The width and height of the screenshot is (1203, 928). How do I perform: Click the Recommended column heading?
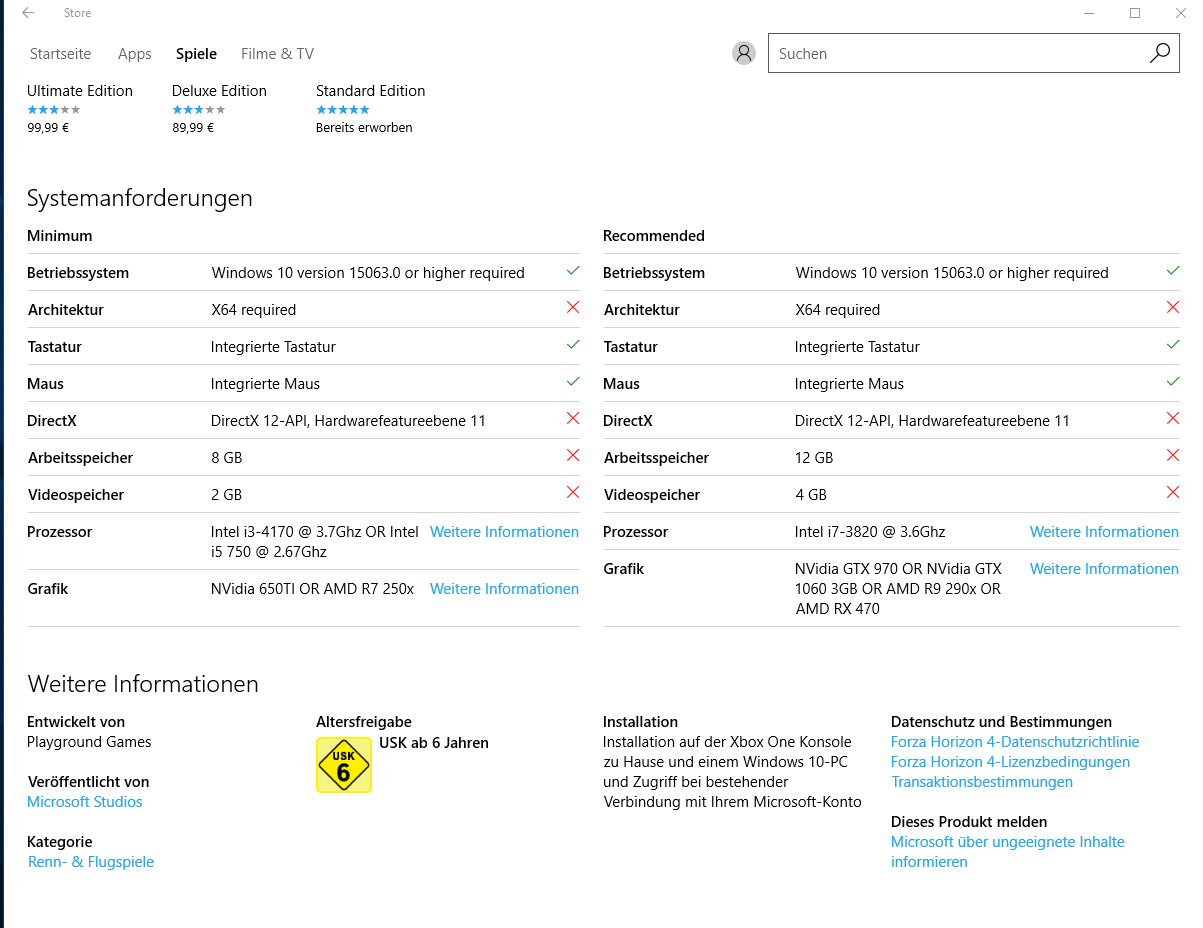point(654,236)
